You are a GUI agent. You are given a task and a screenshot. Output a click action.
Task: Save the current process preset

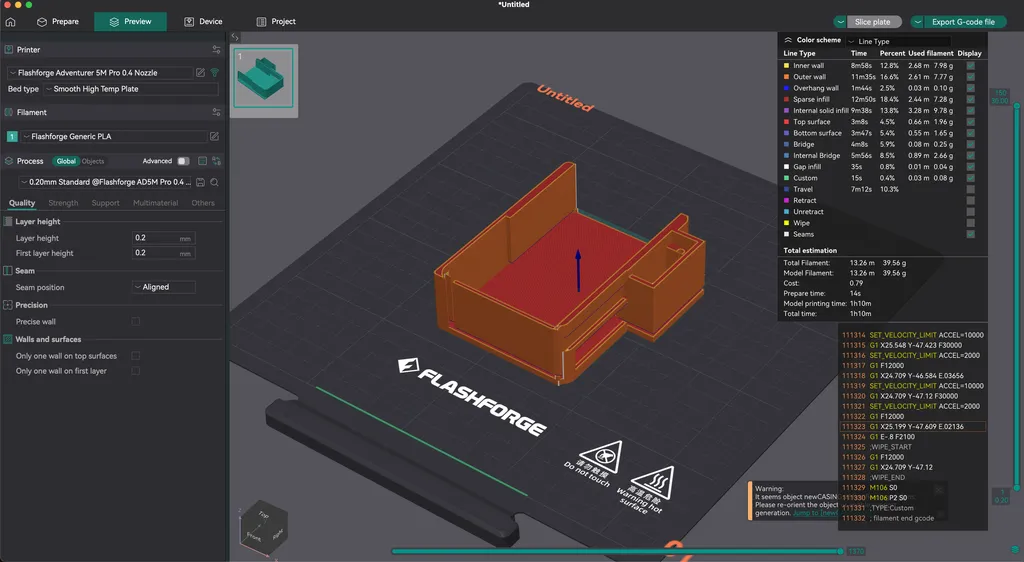pos(200,182)
